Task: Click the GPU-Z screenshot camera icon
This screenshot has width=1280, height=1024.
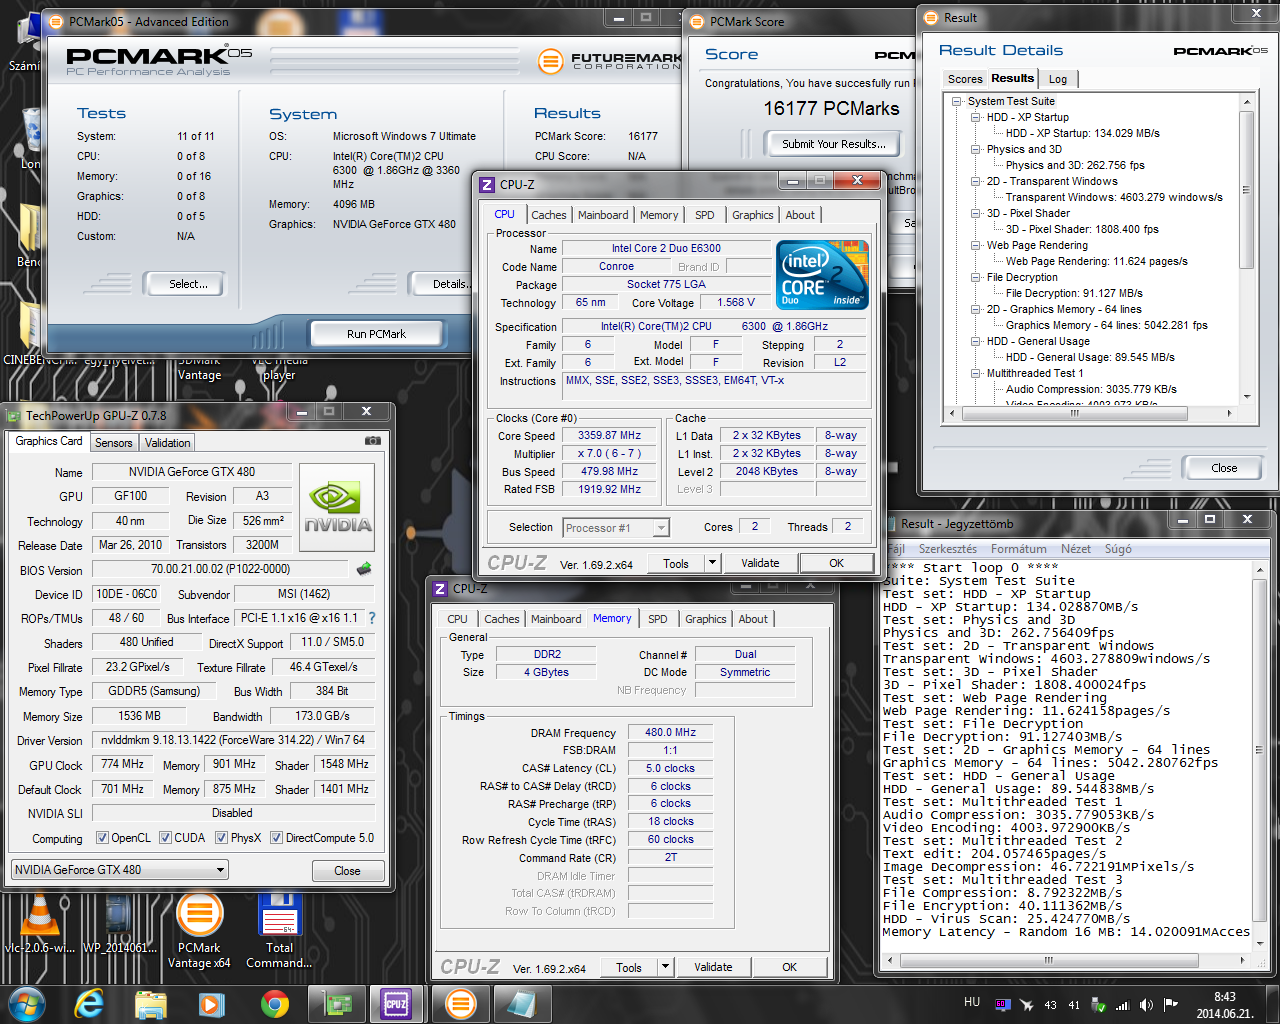Action: point(373,441)
